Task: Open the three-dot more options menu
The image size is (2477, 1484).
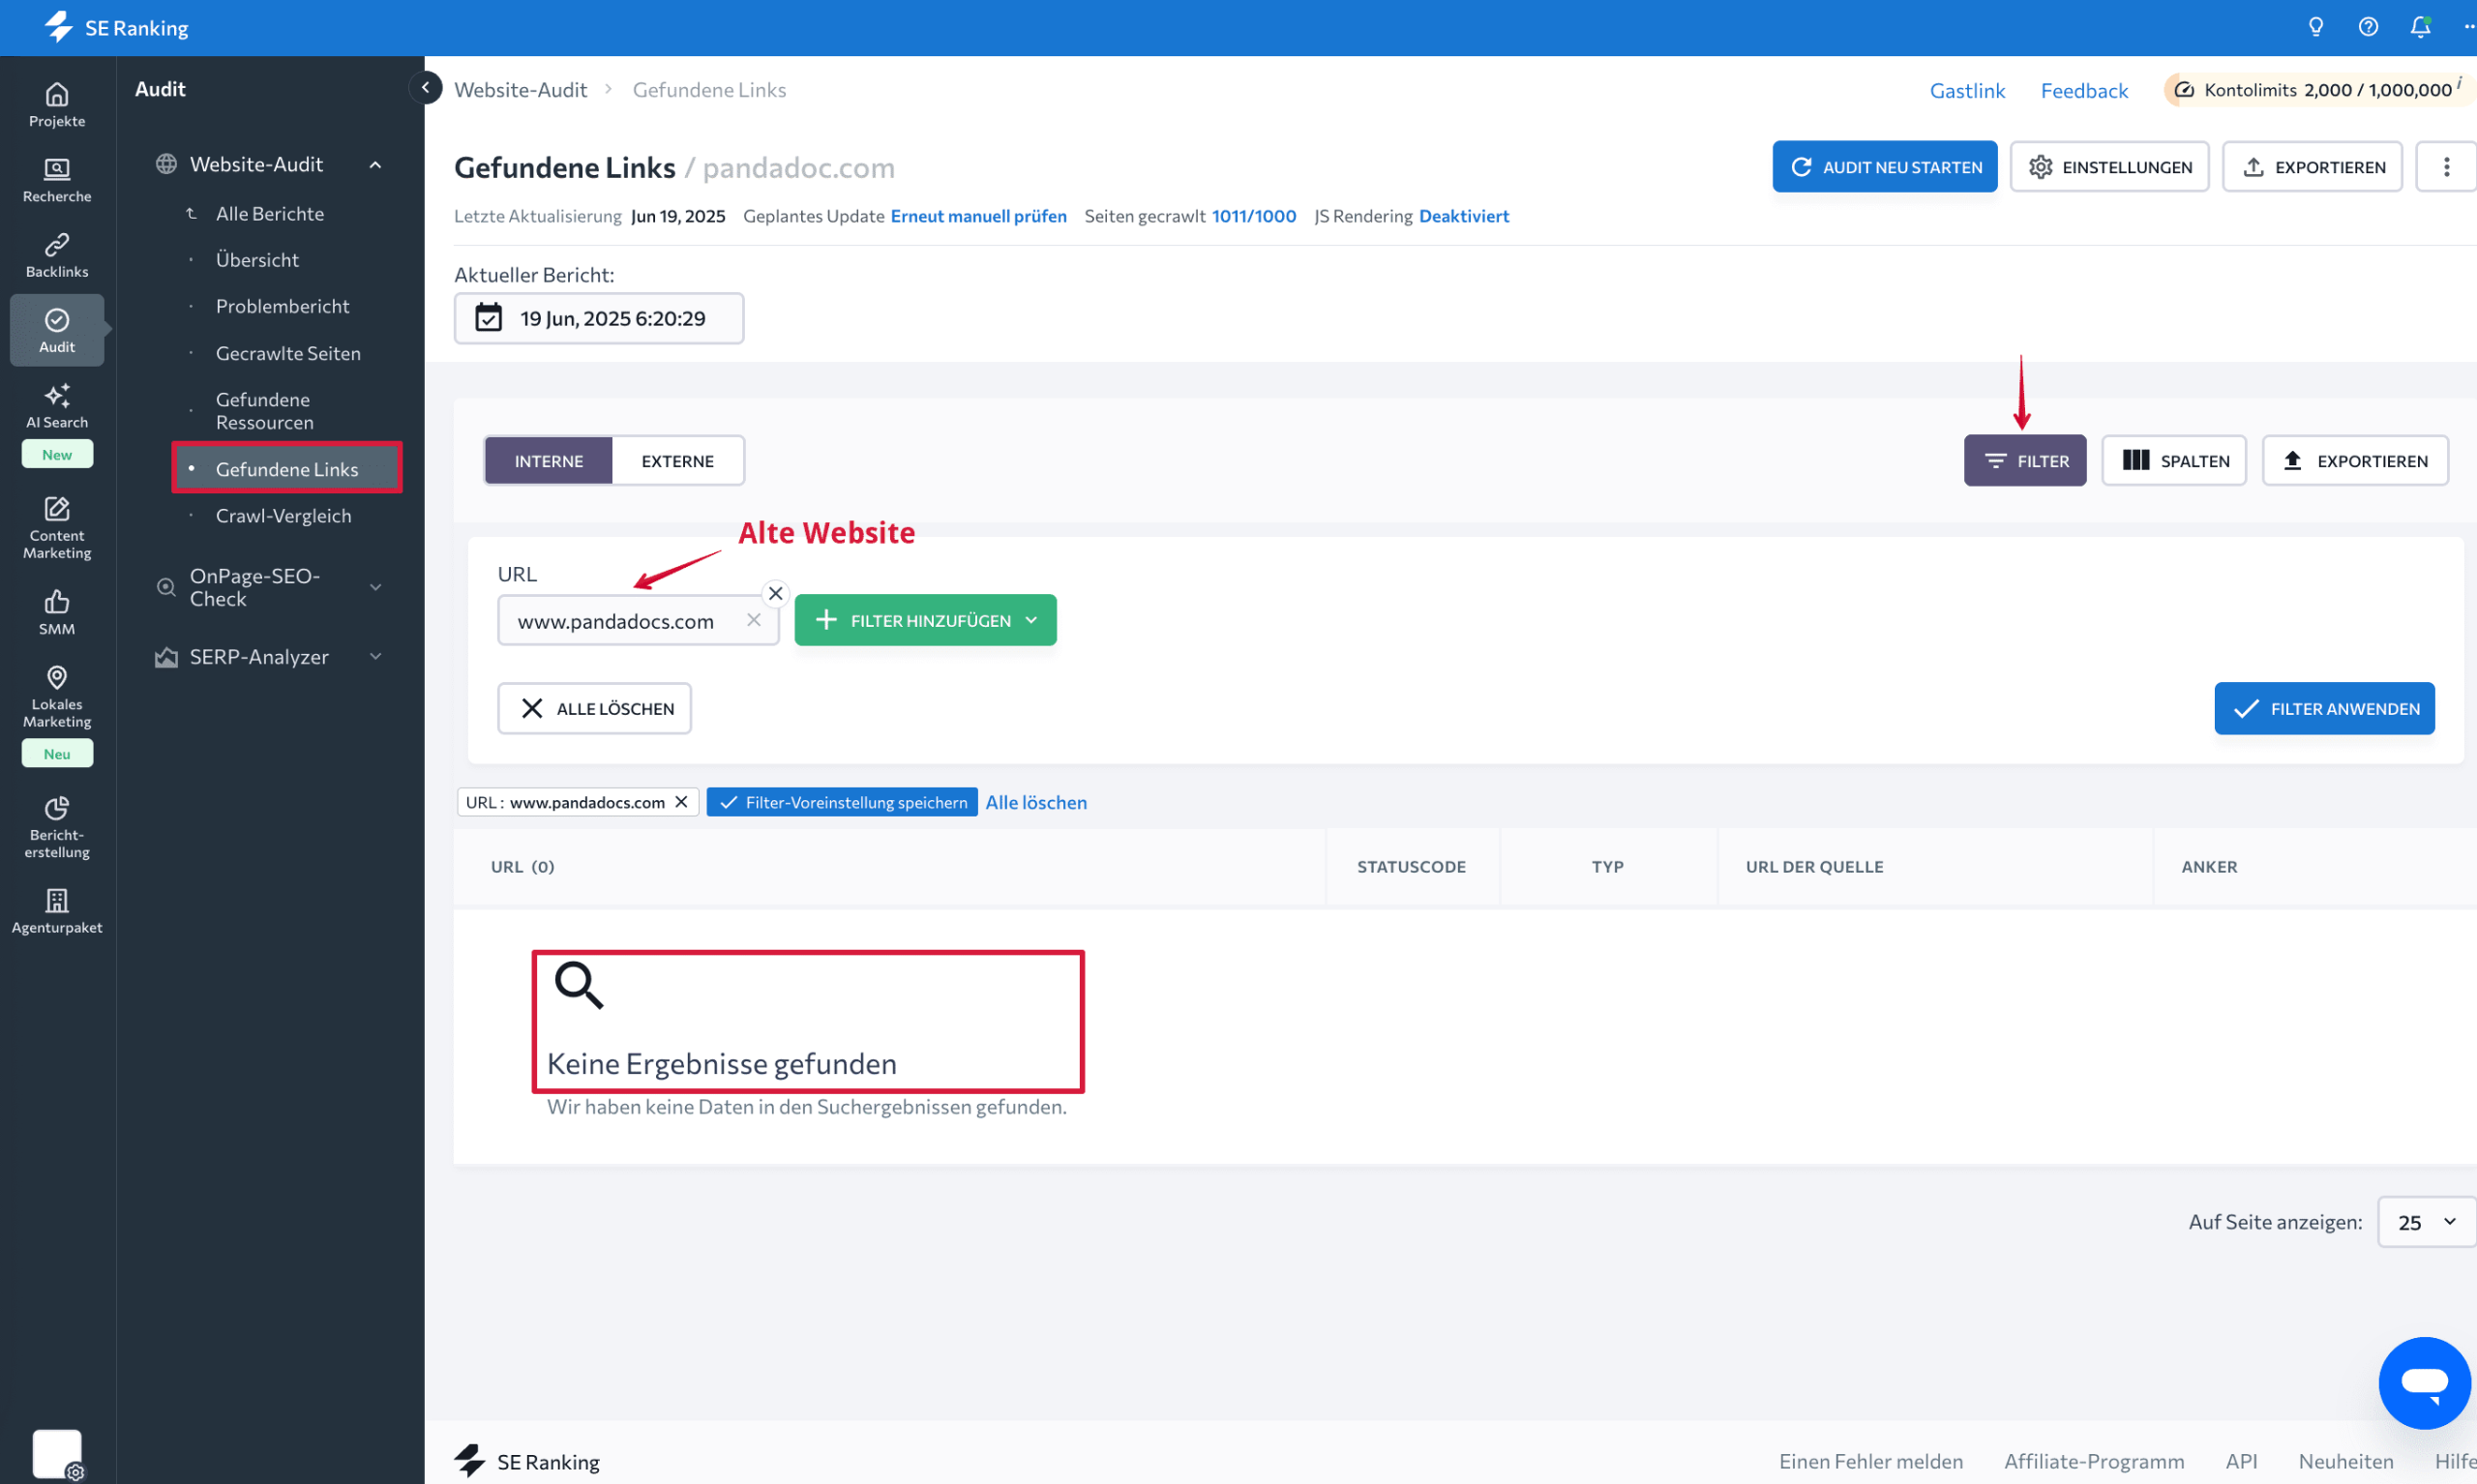Action: point(2446,167)
